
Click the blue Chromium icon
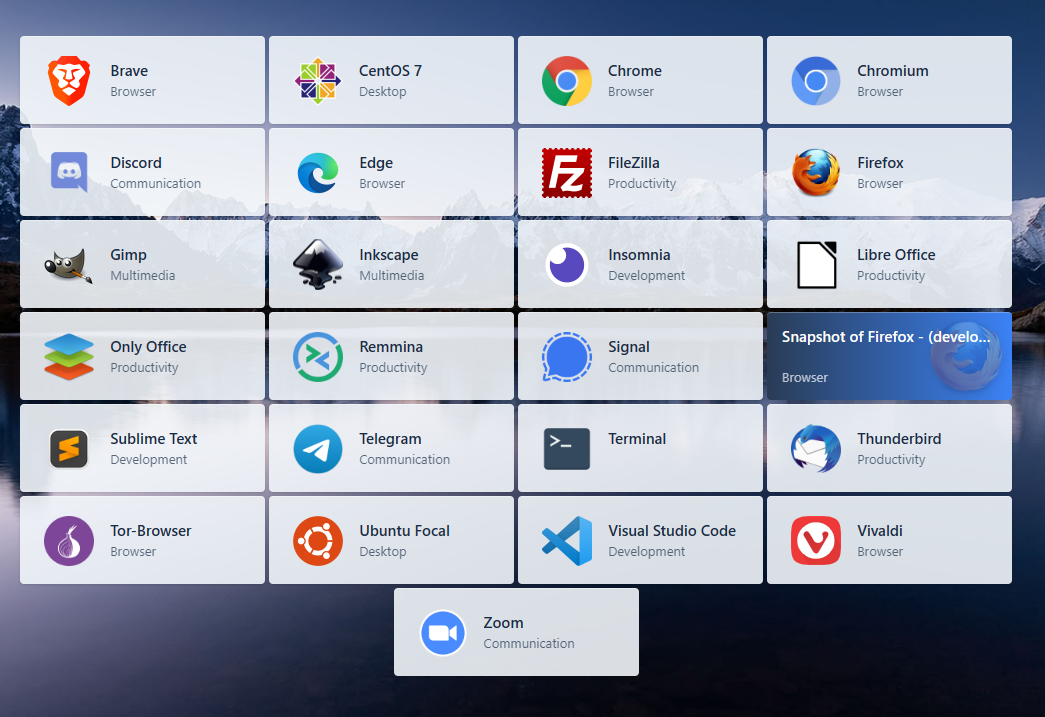click(x=816, y=81)
